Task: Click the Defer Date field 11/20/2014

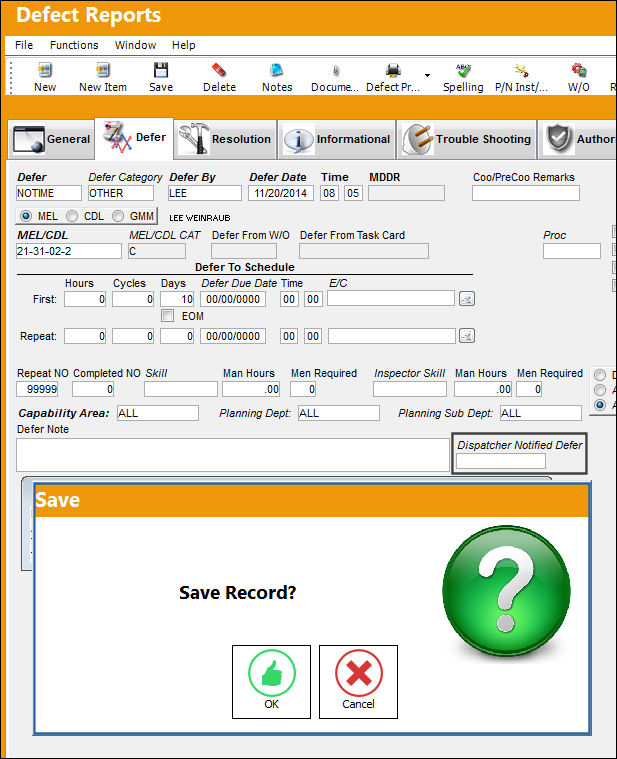Action: [281, 193]
